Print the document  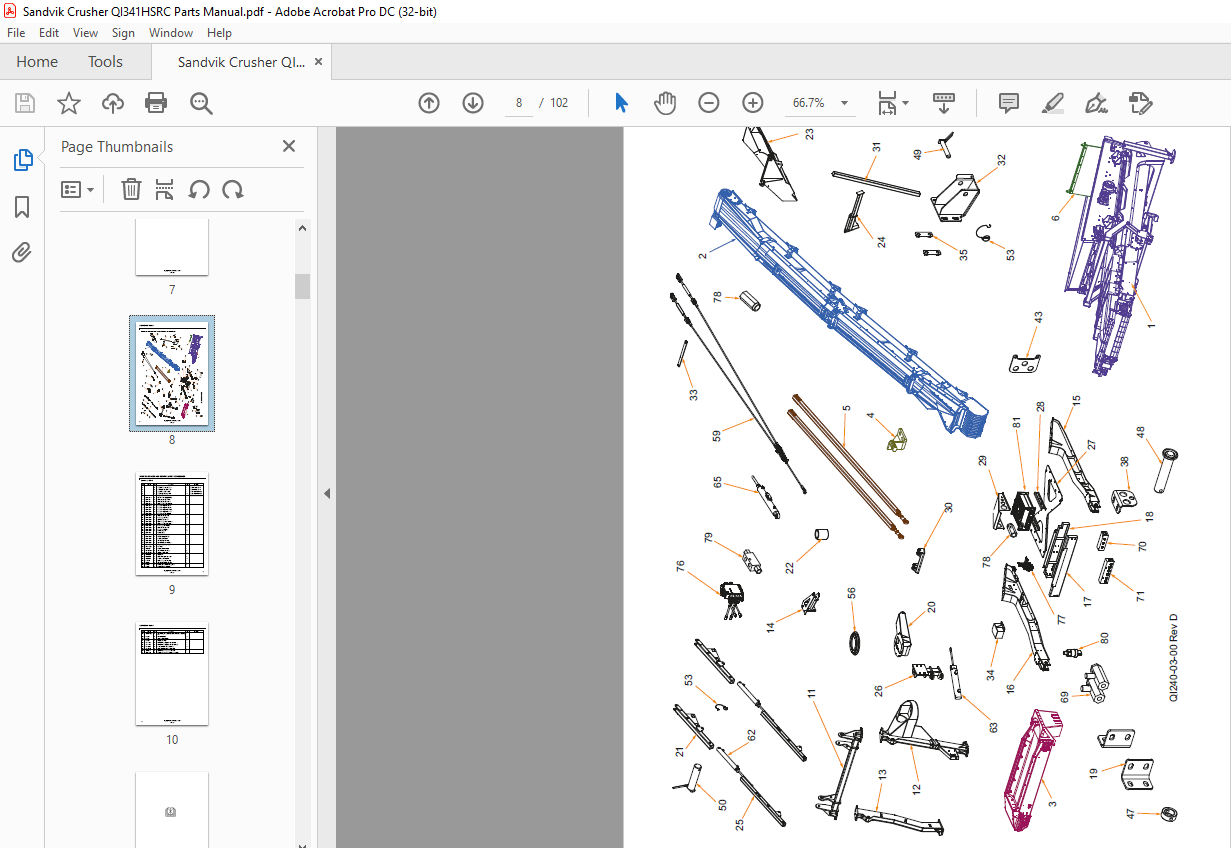[156, 103]
